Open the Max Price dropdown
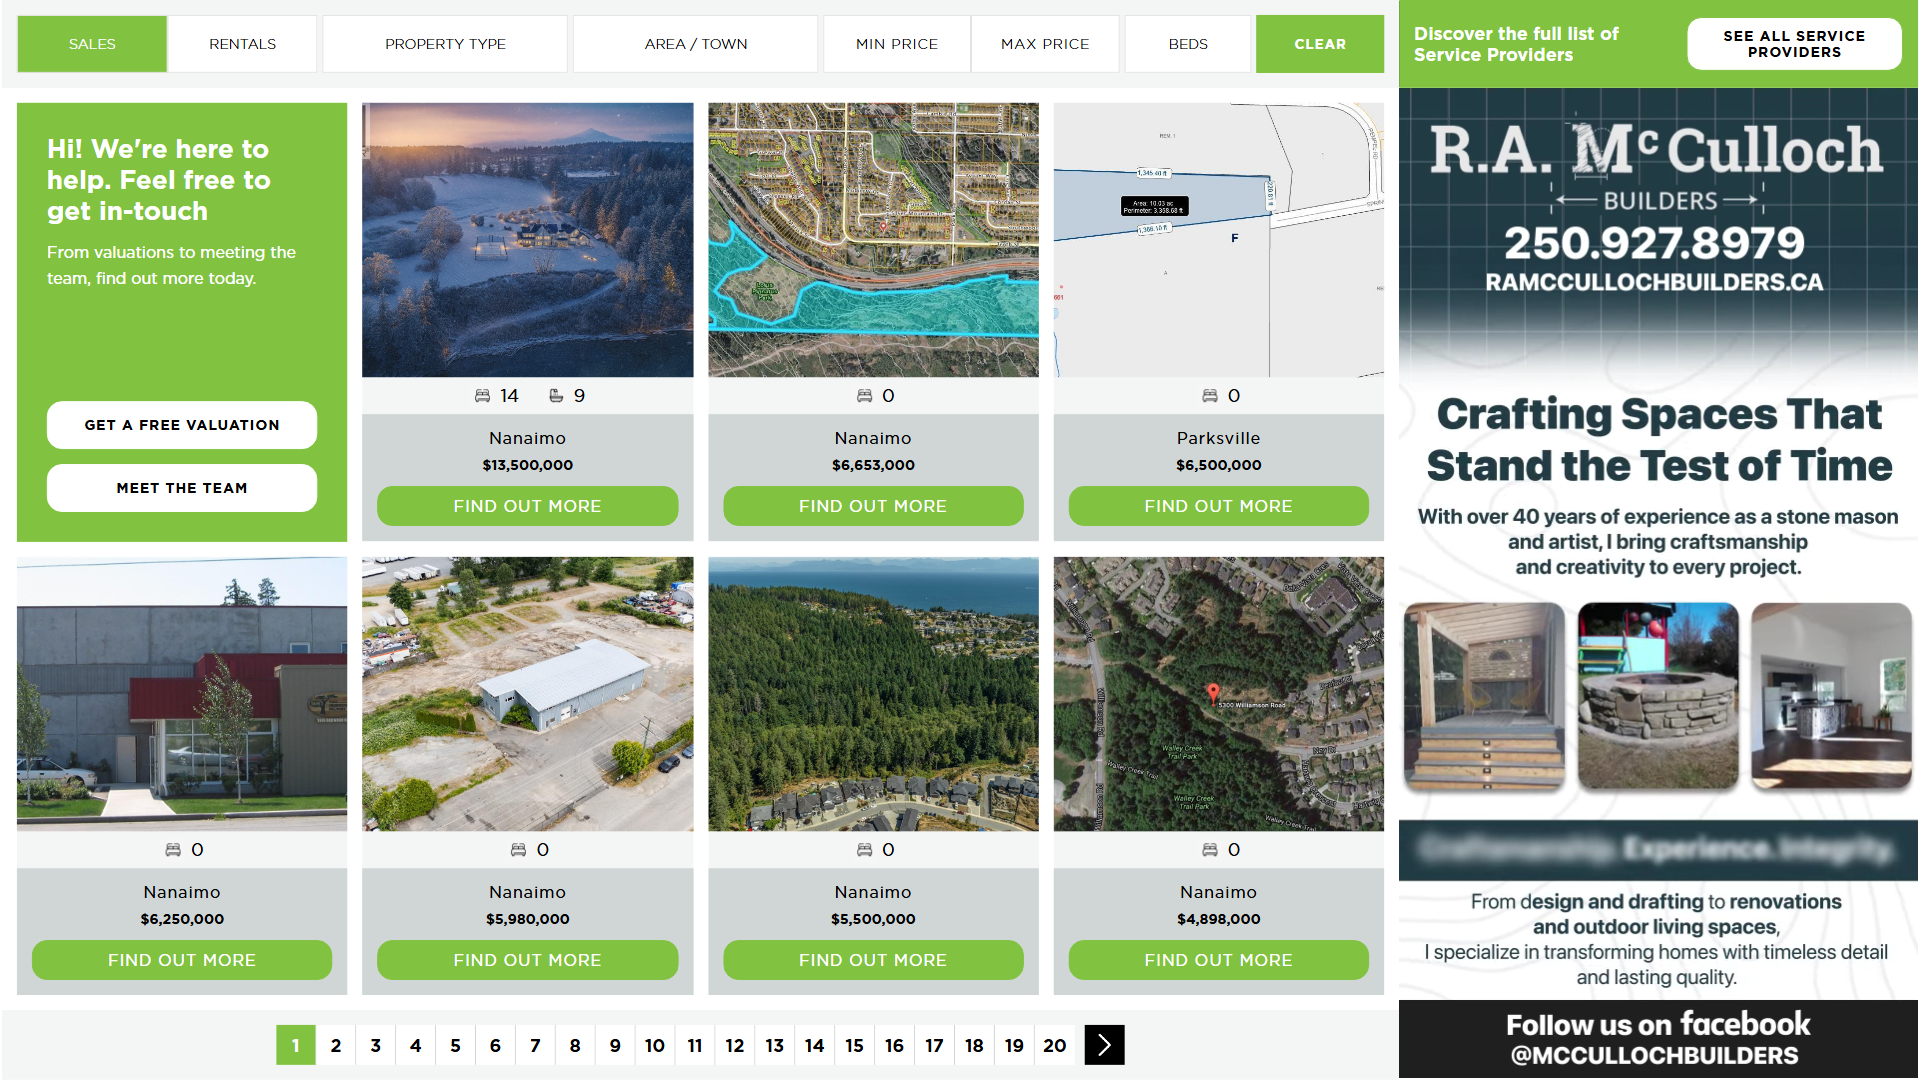The image size is (1920, 1080). tap(1044, 44)
